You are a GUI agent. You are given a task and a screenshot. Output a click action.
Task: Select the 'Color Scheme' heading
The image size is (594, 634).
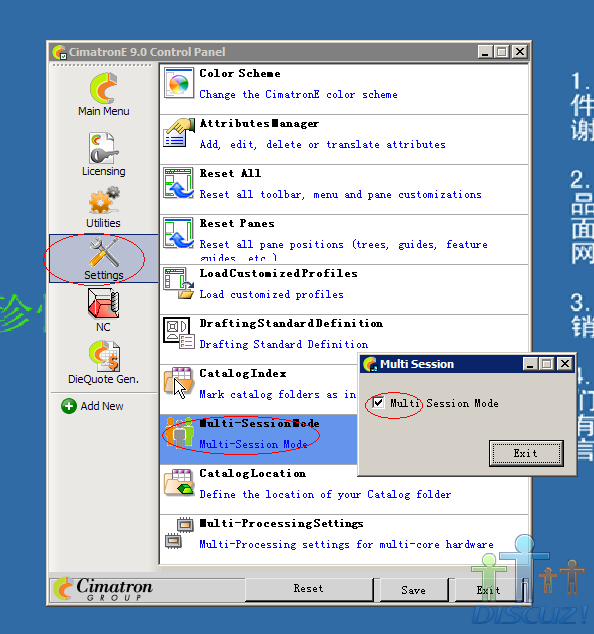(x=240, y=74)
